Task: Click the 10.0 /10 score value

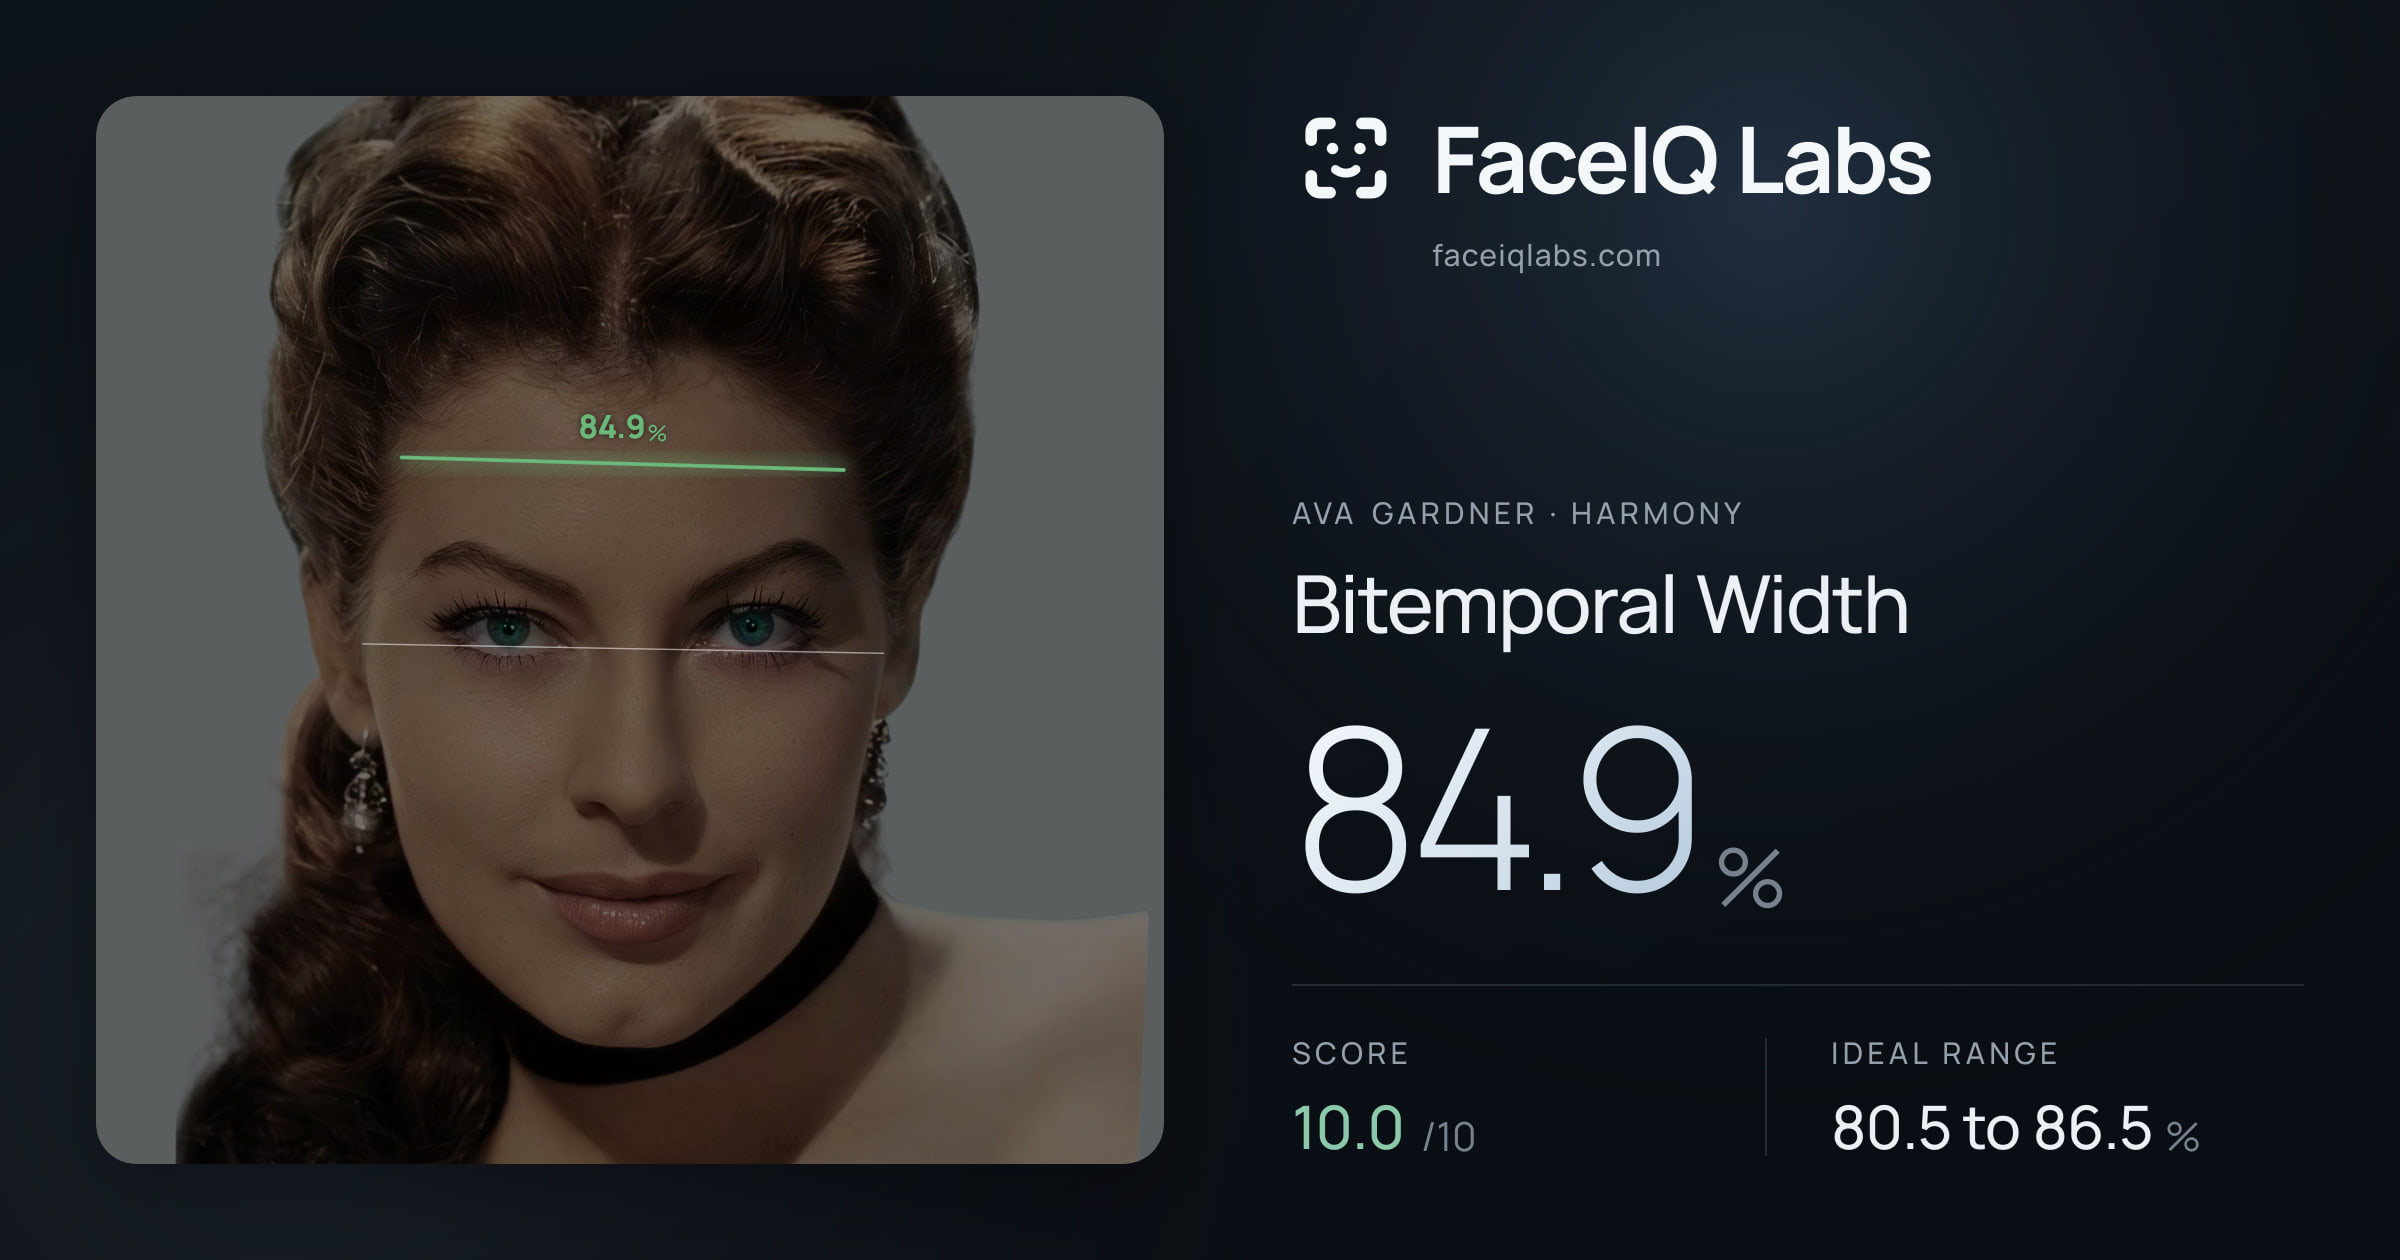Action: (x=1384, y=1128)
